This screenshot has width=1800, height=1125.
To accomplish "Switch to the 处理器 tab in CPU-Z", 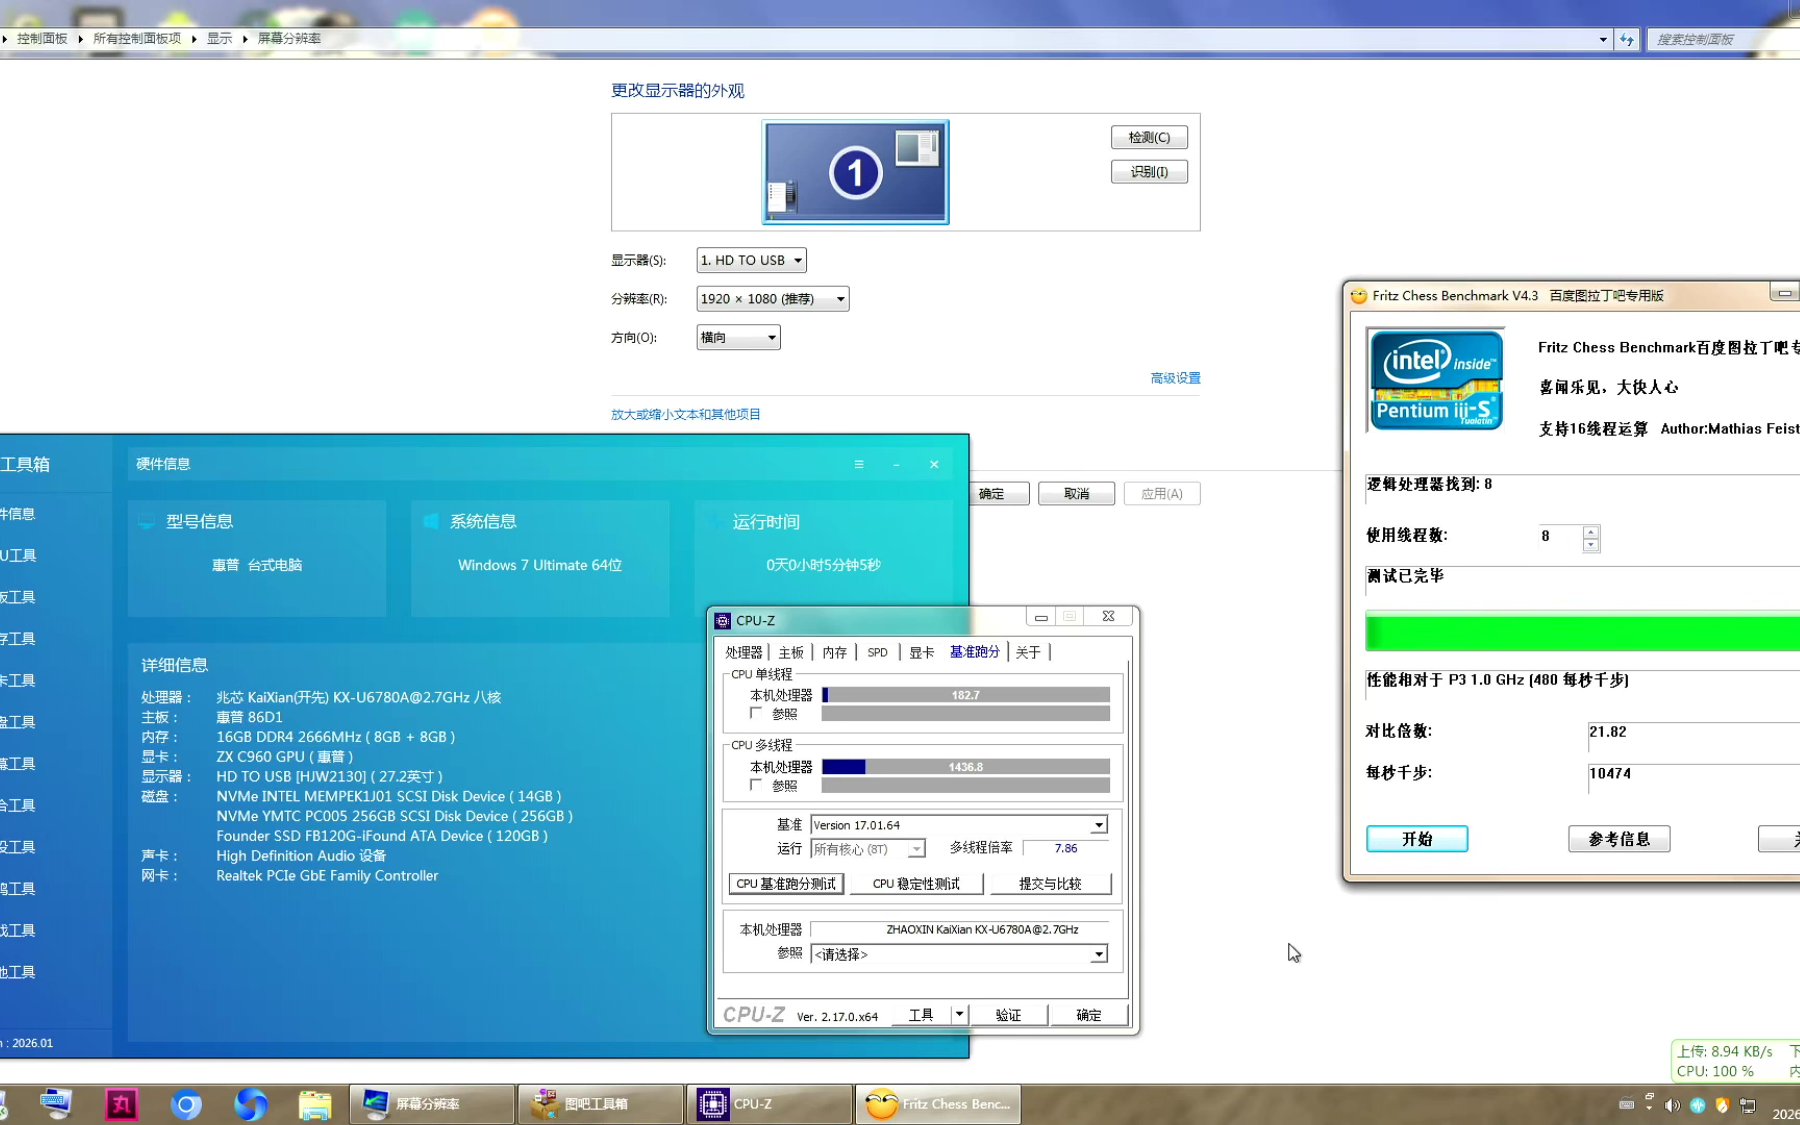I will coord(743,652).
